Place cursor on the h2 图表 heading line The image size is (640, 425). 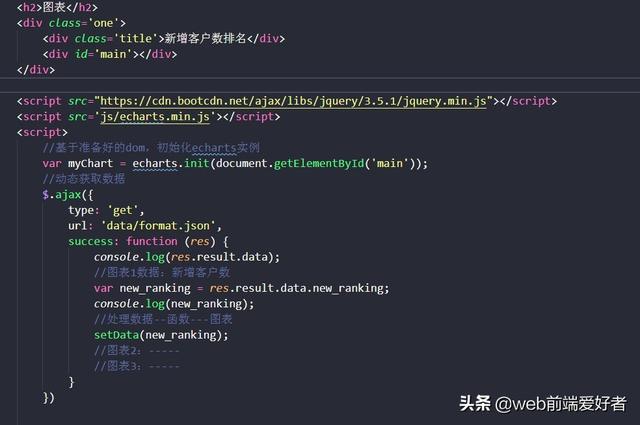click(x=58, y=7)
